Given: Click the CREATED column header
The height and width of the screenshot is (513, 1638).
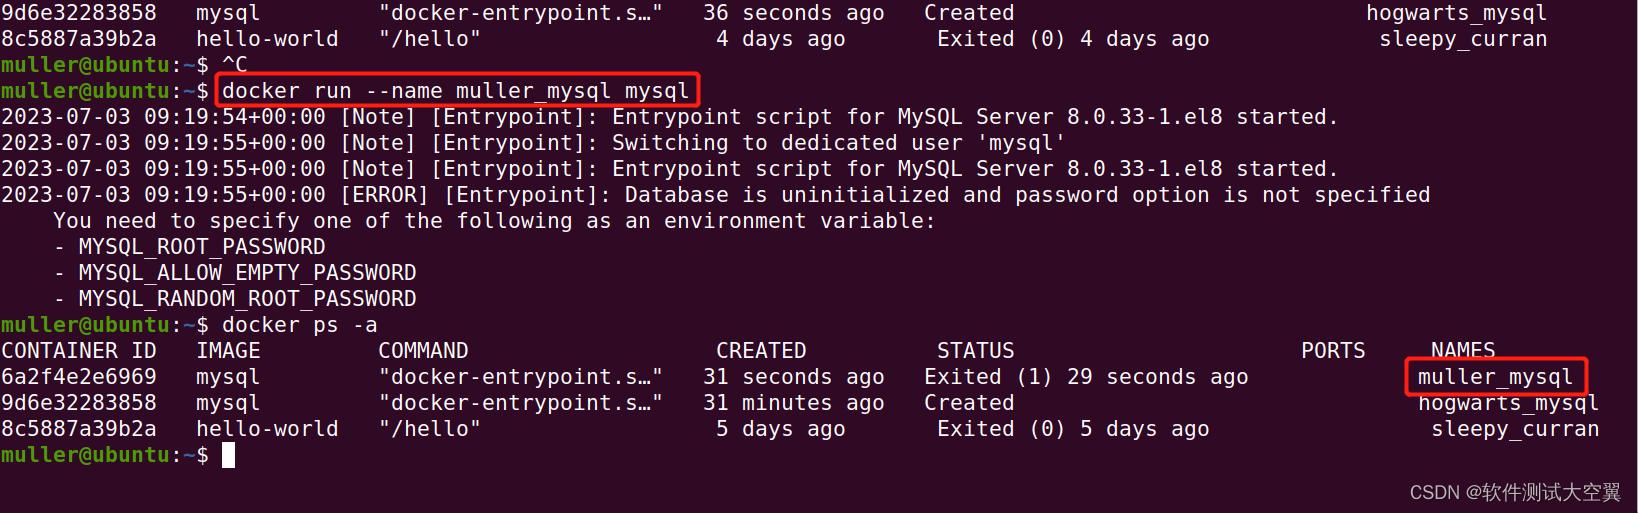Looking at the screenshot, I should (x=761, y=351).
